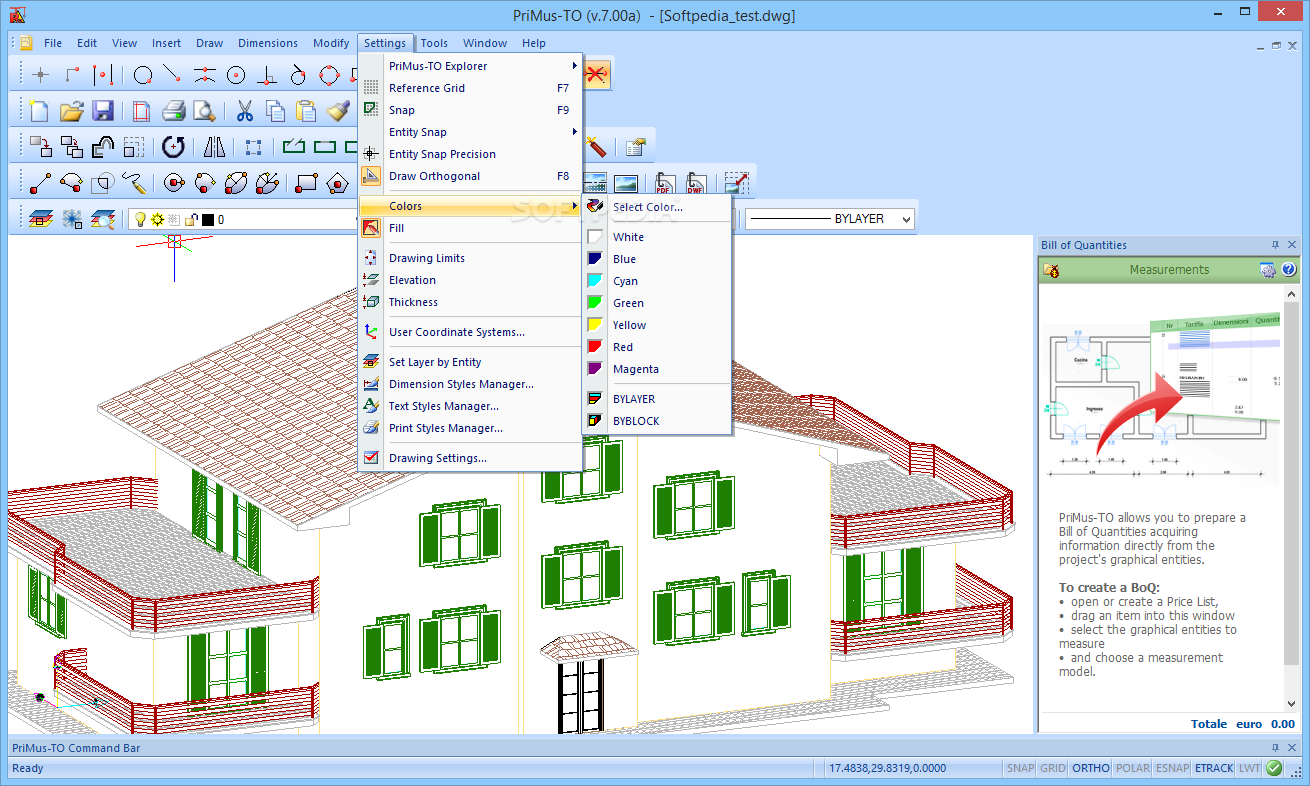Toggle POLAR in the status bar
Viewport: 1310px width, 786px height.
[1133, 768]
